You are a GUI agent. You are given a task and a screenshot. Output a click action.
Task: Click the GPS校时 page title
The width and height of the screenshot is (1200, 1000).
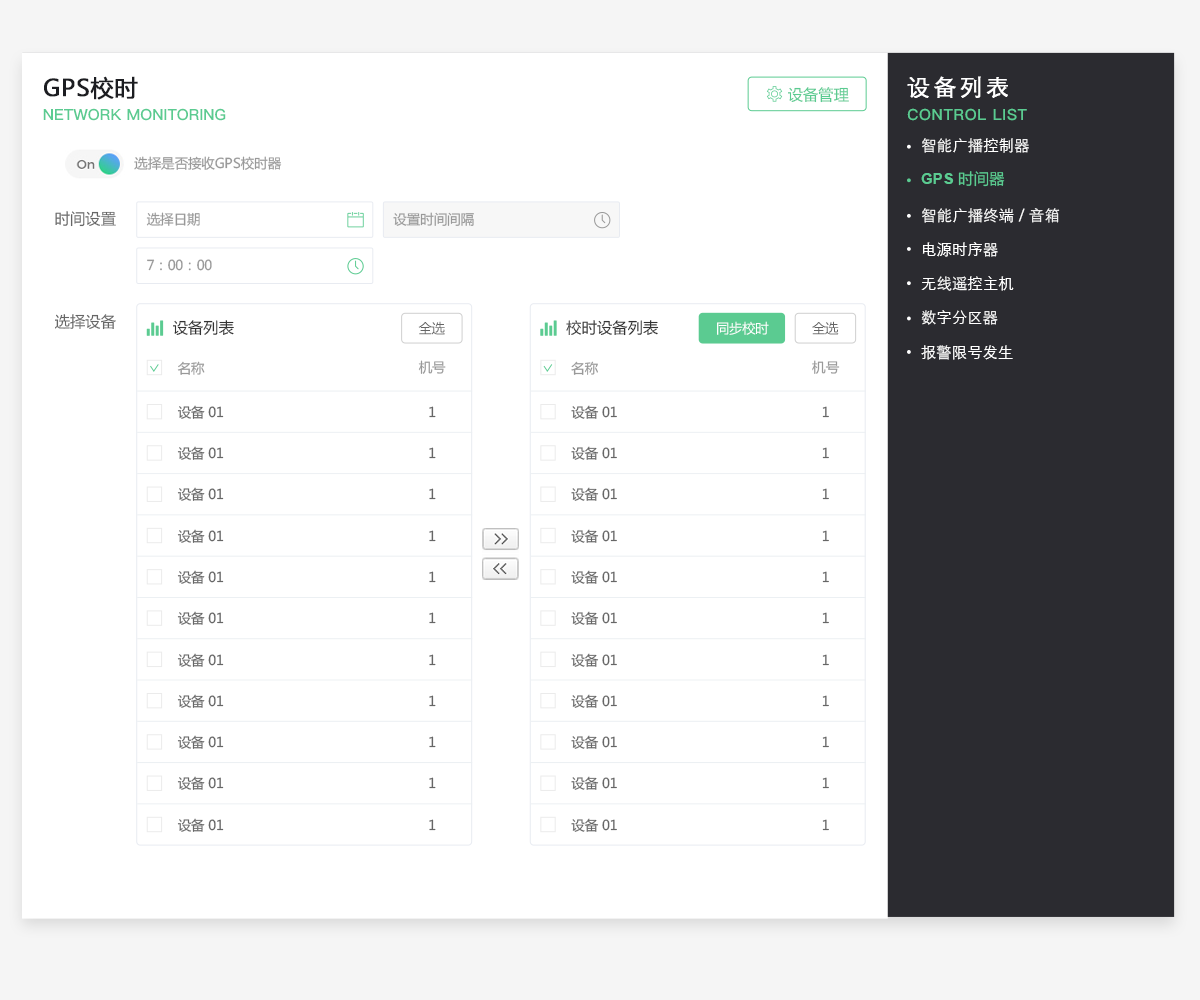(90, 88)
